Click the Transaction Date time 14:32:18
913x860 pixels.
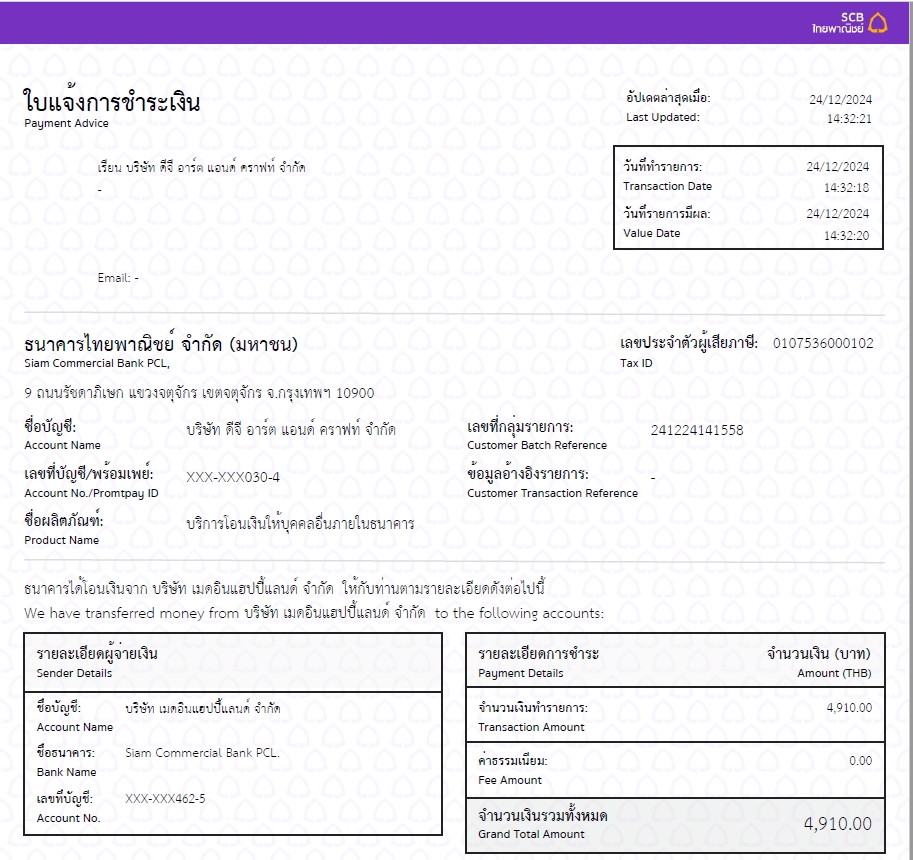click(x=846, y=187)
